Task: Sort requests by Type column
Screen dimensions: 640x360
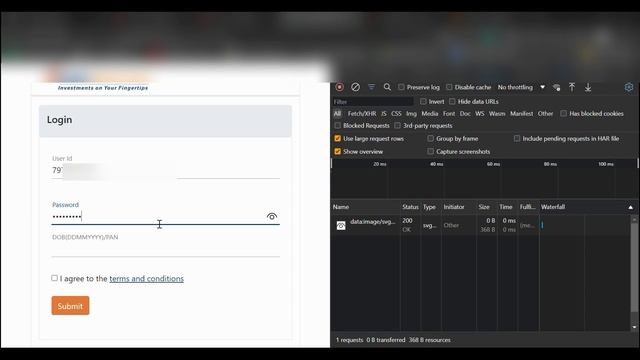Action: click(431, 207)
